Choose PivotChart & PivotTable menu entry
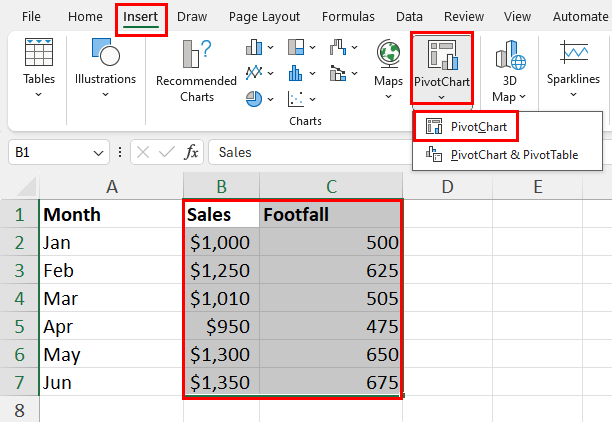Image resolution: width=612 pixels, height=422 pixels. [507, 155]
